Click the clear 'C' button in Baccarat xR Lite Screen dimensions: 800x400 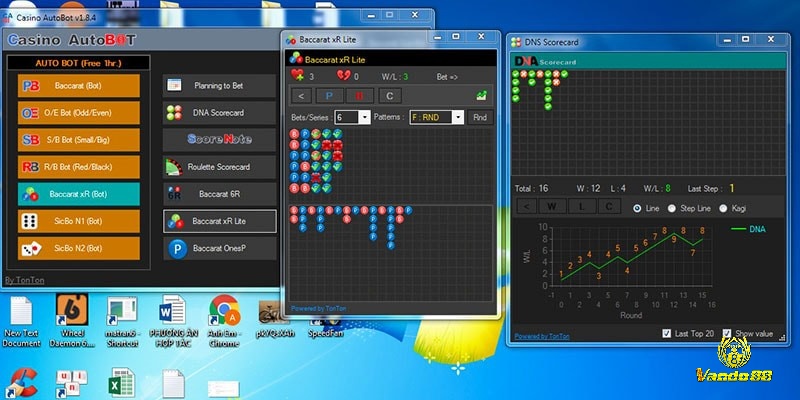pyautogui.click(x=390, y=96)
